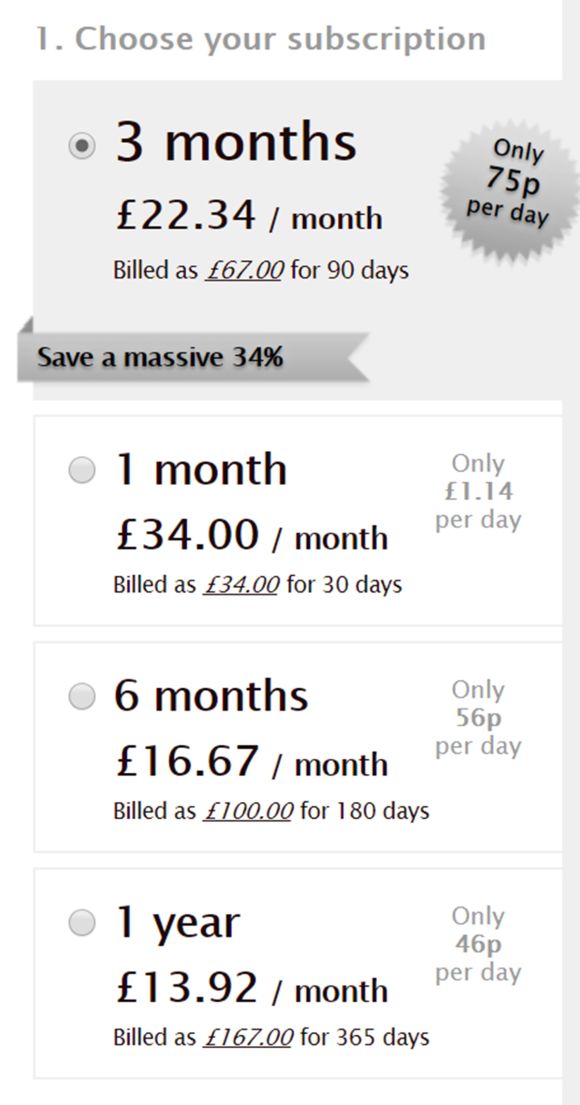
Task: Follow the £100.00 billed amount link
Action: 247,811
